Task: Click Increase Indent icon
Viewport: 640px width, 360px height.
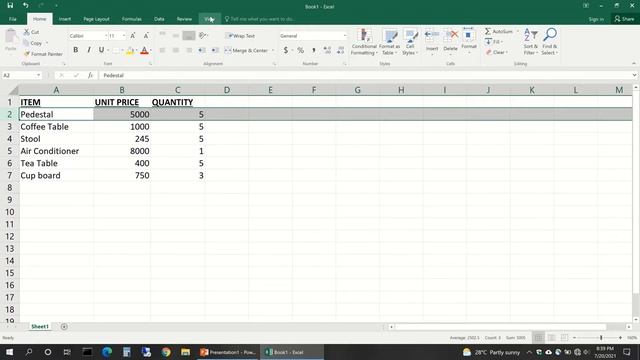Action: [x=215, y=50]
